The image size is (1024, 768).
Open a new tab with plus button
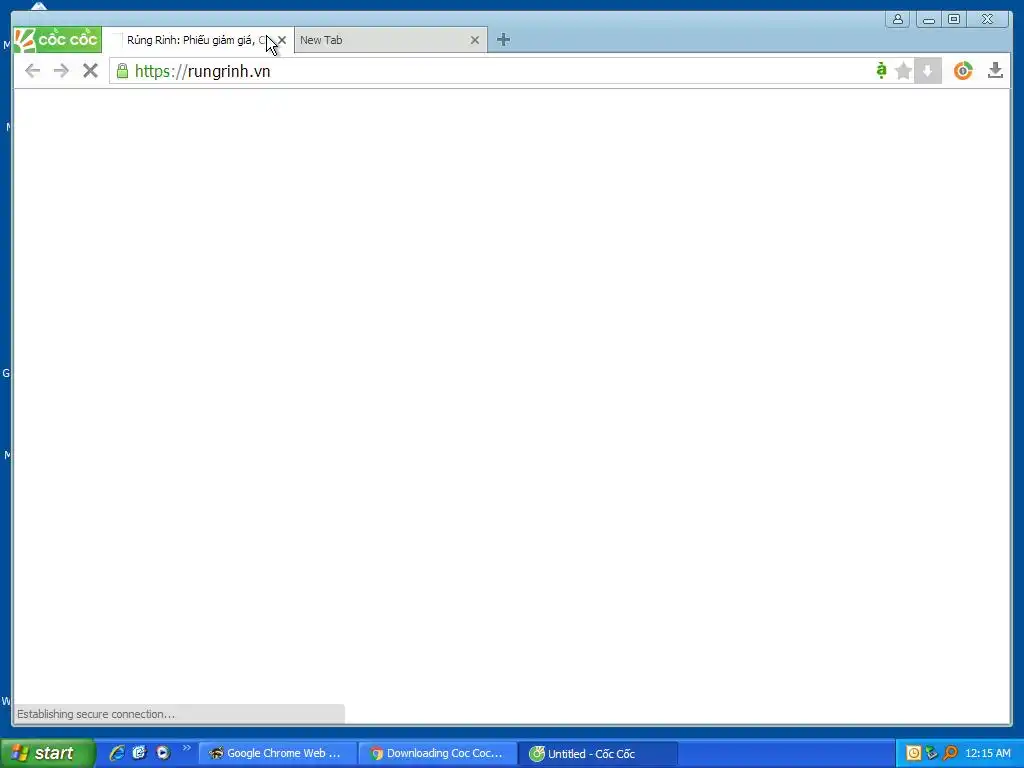pos(503,40)
